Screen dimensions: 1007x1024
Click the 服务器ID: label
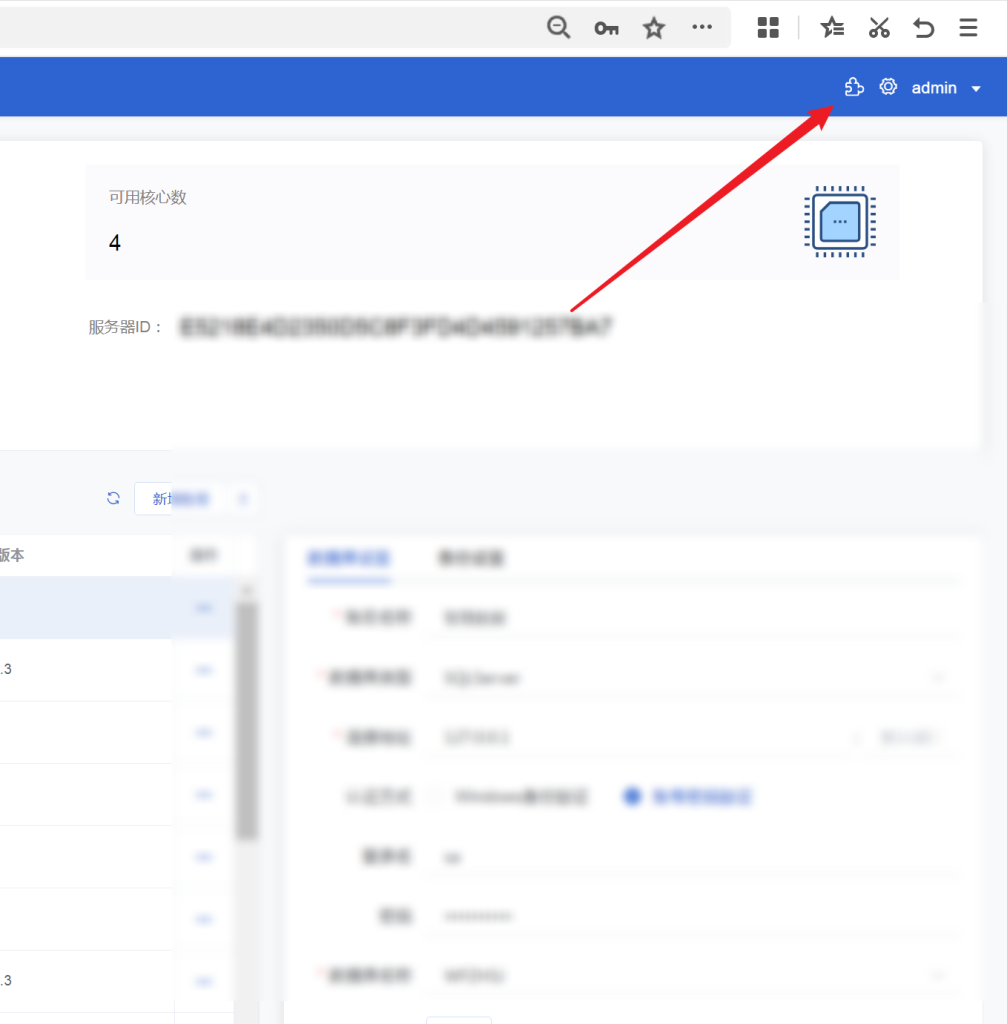(125, 327)
